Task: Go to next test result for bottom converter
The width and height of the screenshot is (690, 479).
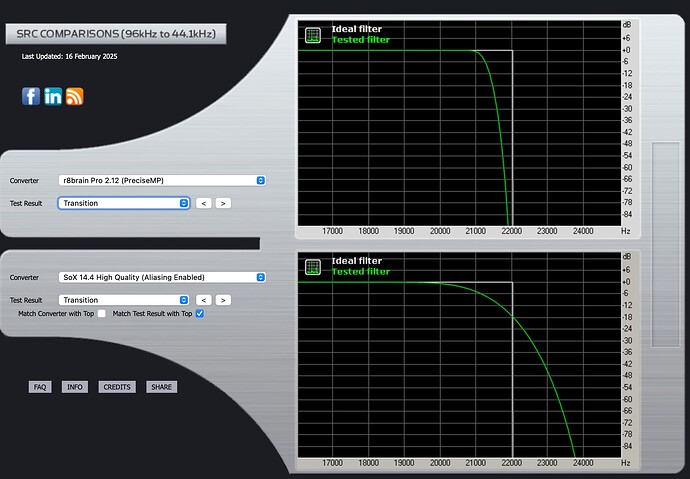Action: coord(223,300)
